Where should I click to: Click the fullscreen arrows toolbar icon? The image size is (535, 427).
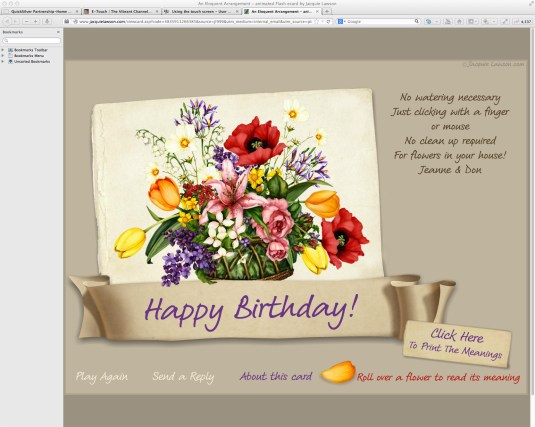pos(505,21)
